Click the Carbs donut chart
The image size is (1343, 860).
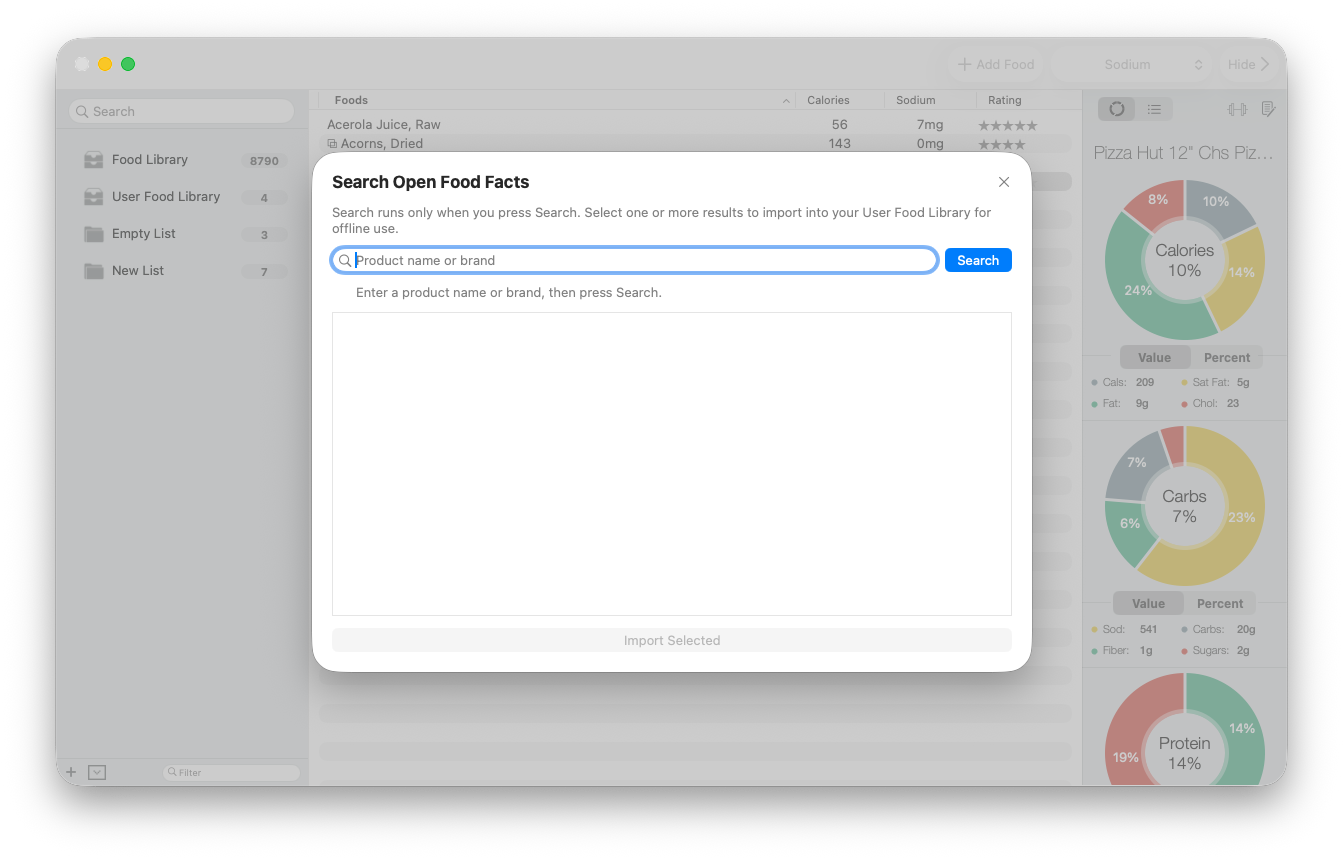click(1185, 506)
